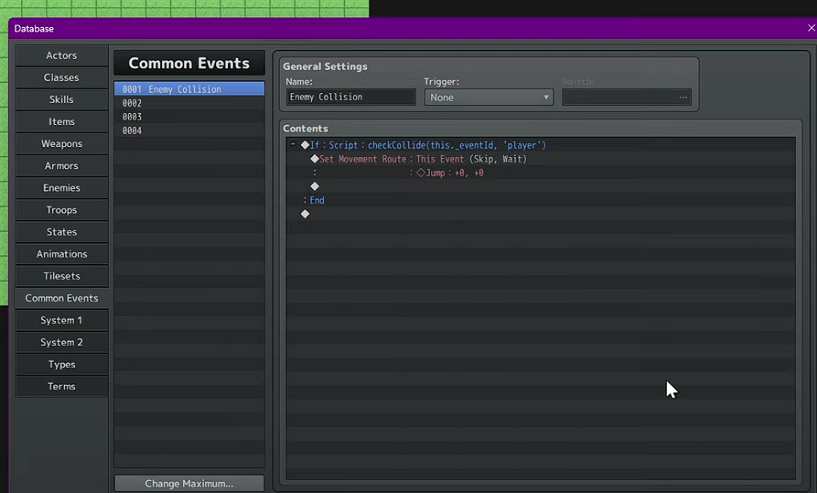The height and width of the screenshot is (493, 817).
Task: Close the Database window
Action: (x=810, y=29)
